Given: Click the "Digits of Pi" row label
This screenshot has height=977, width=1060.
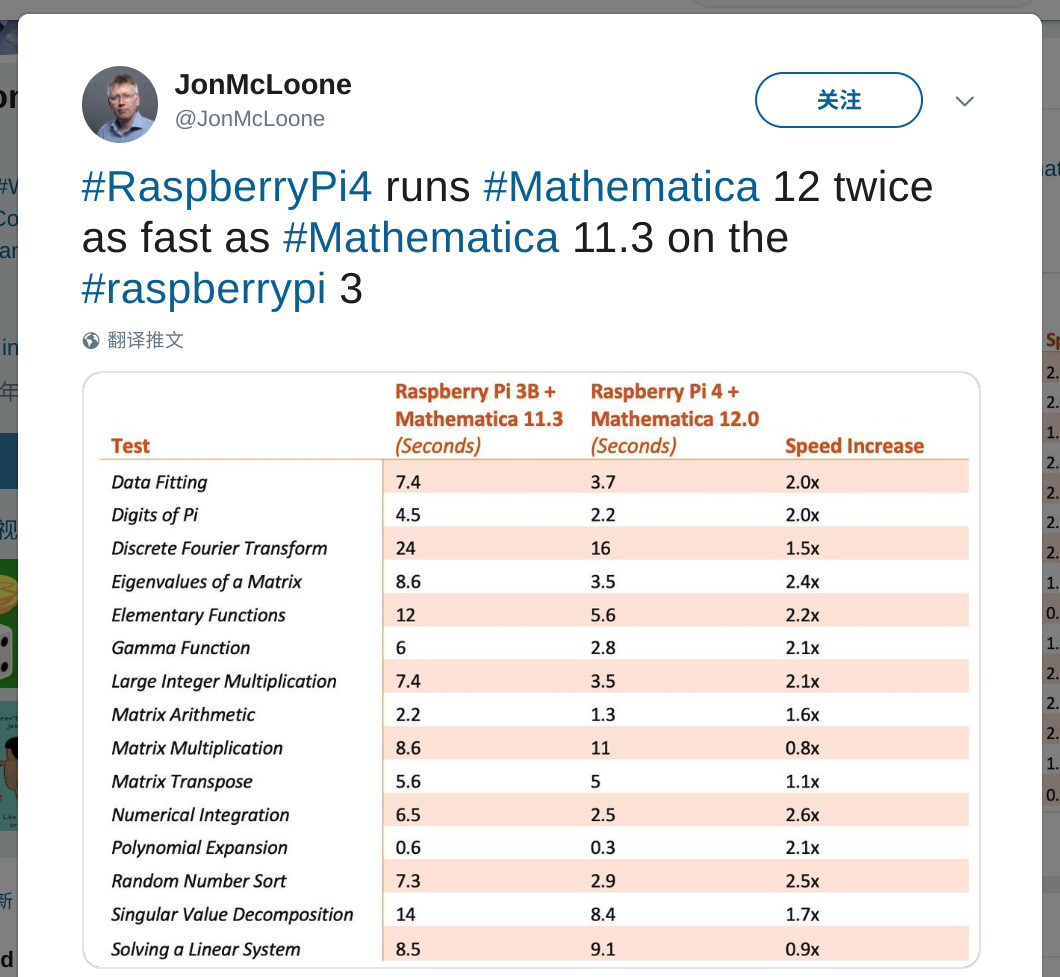Looking at the screenshot, I should click(x=155, y=515).
